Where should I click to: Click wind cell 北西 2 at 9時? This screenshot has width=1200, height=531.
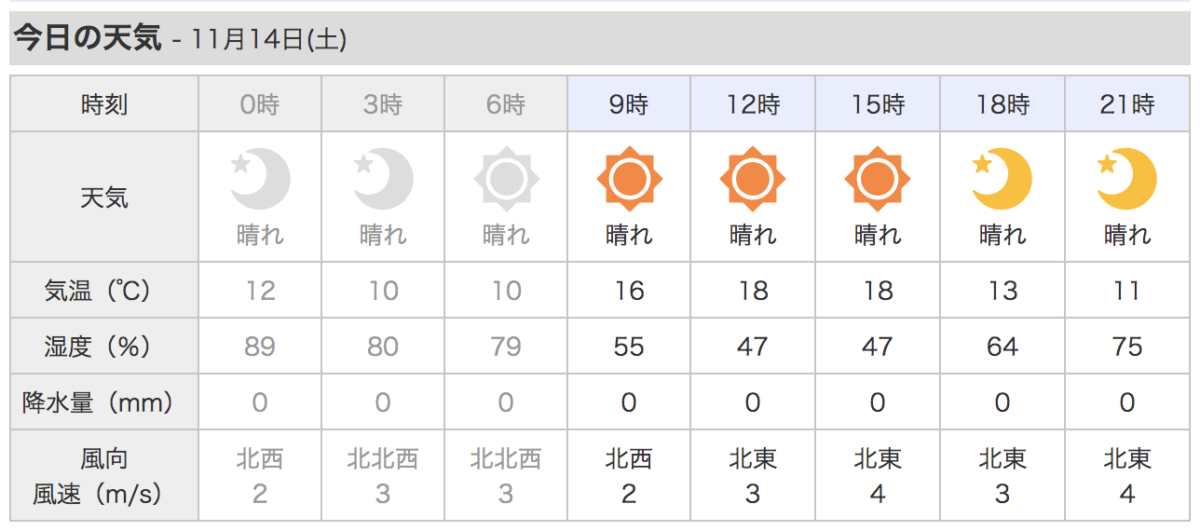tap(630, 476)
